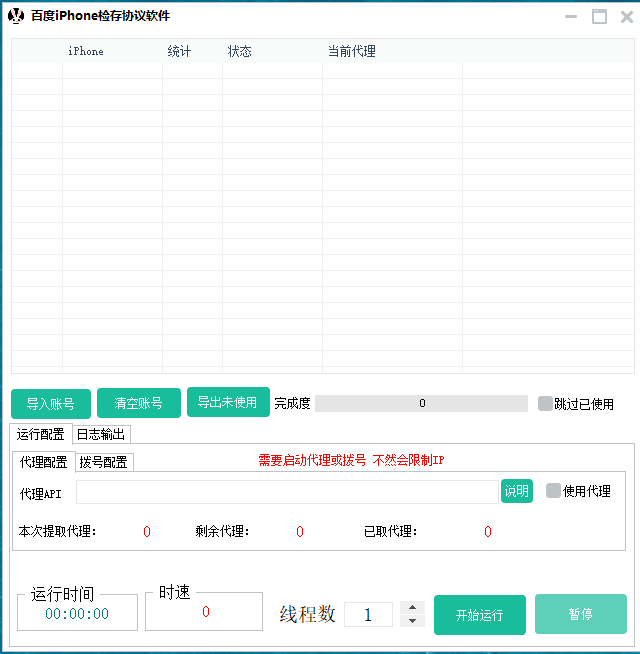
Task: Enable the 跳过已使用 checkbox
Action: pos(545,404)
